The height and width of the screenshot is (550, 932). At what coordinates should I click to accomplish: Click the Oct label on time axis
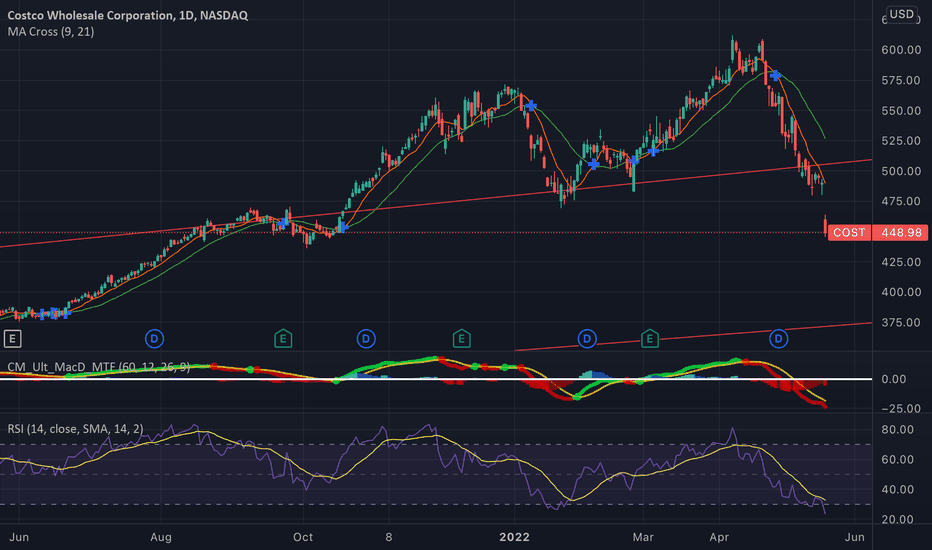303,538
